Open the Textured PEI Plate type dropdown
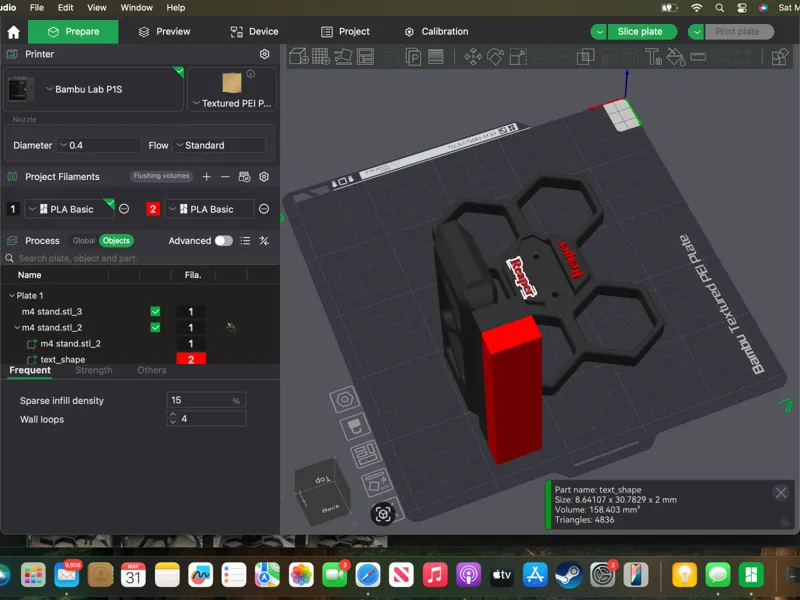 tap(232, 103)
